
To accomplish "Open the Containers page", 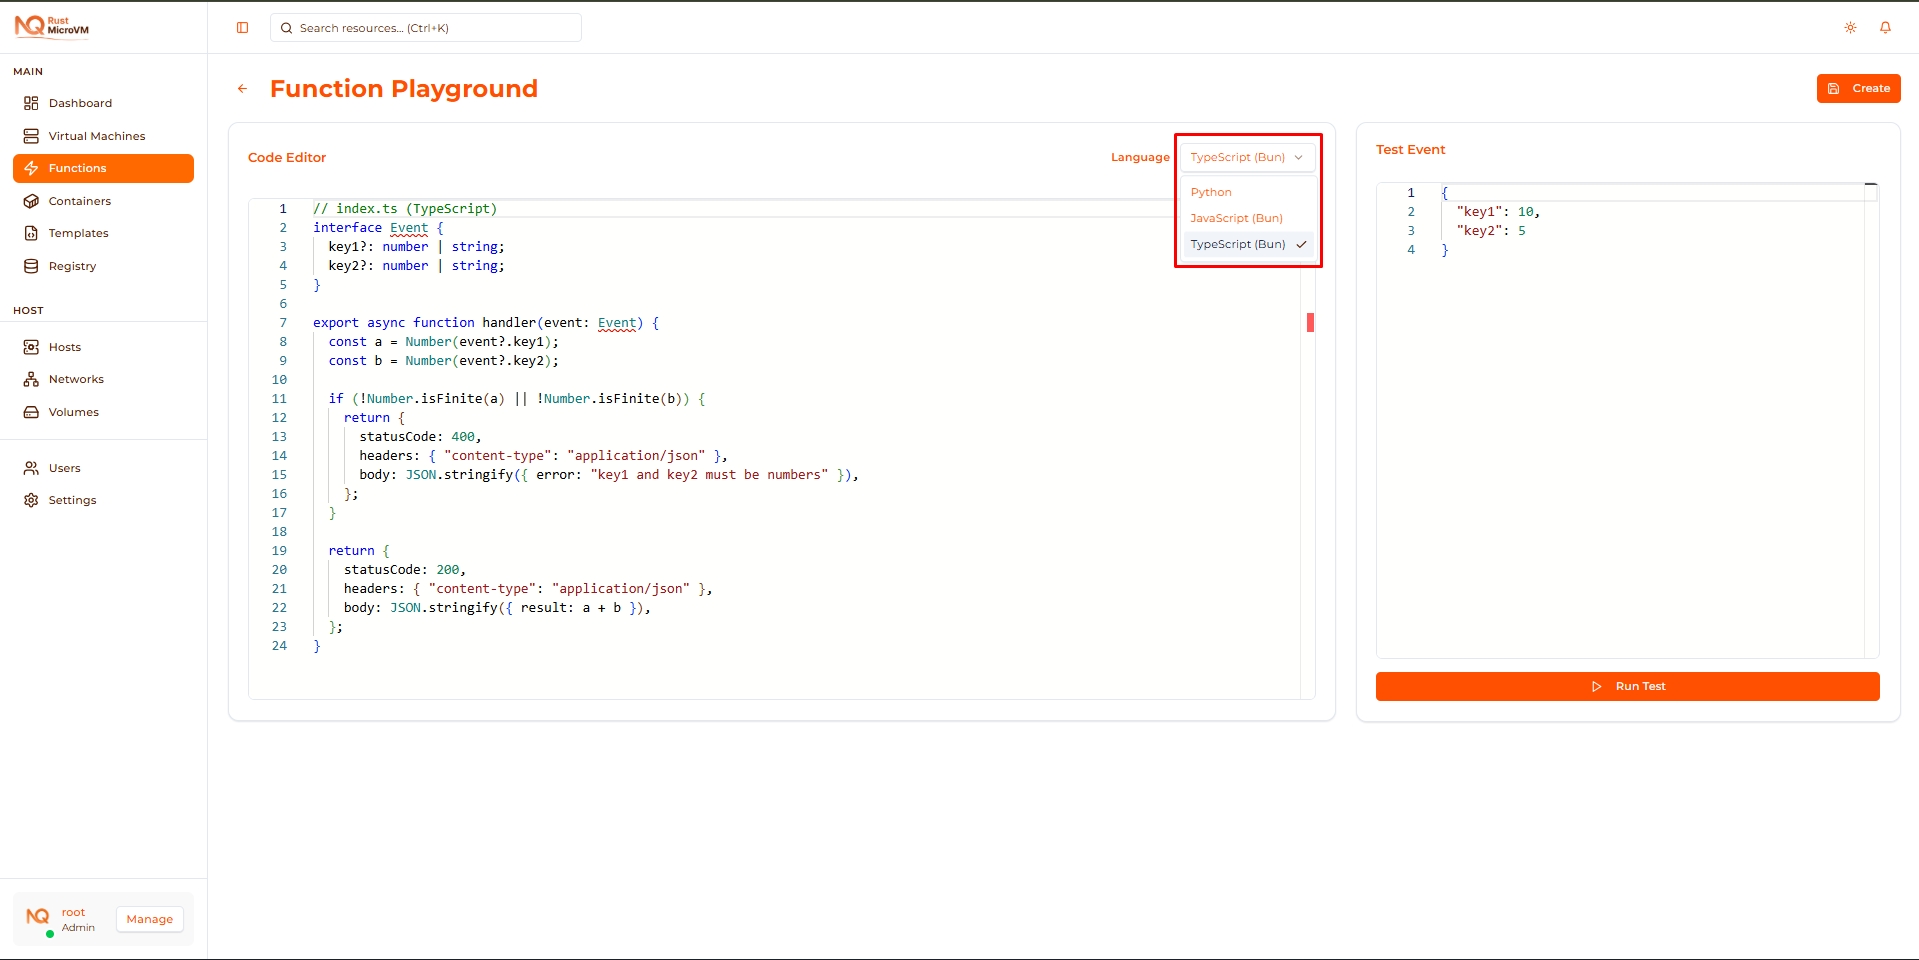I will [79, 200].
